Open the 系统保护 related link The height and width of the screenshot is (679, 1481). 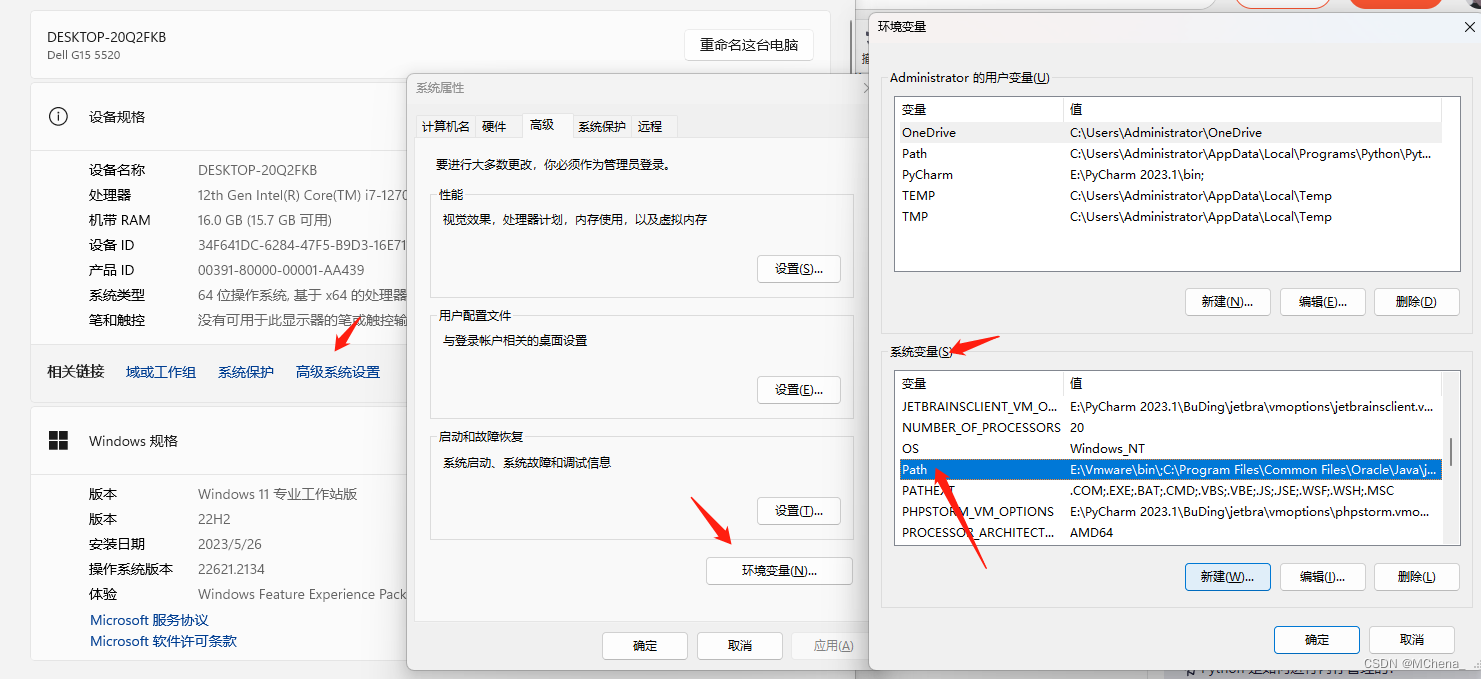246,372
